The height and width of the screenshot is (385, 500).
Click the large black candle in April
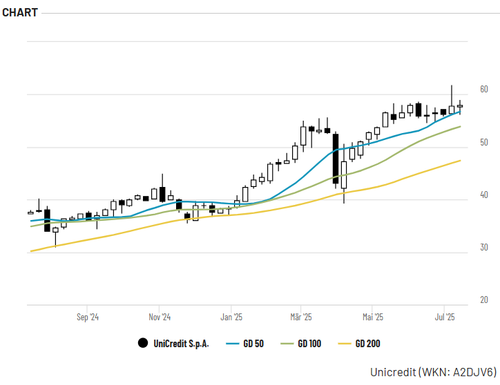tap(336, 159)
